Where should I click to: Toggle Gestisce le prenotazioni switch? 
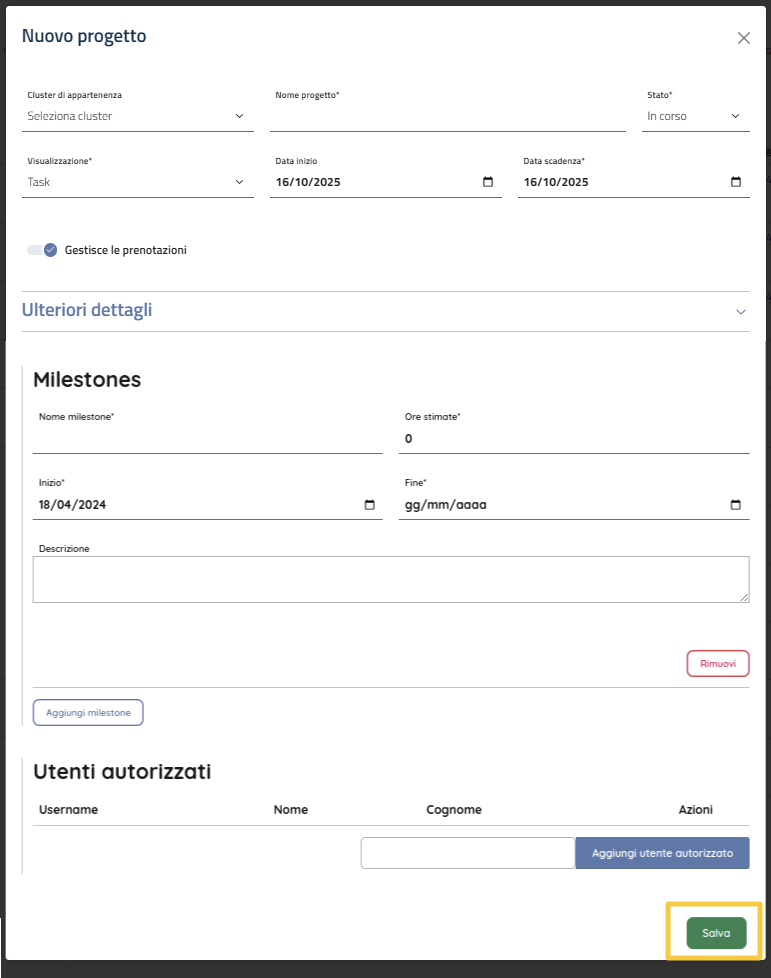(x=42, y=250)
